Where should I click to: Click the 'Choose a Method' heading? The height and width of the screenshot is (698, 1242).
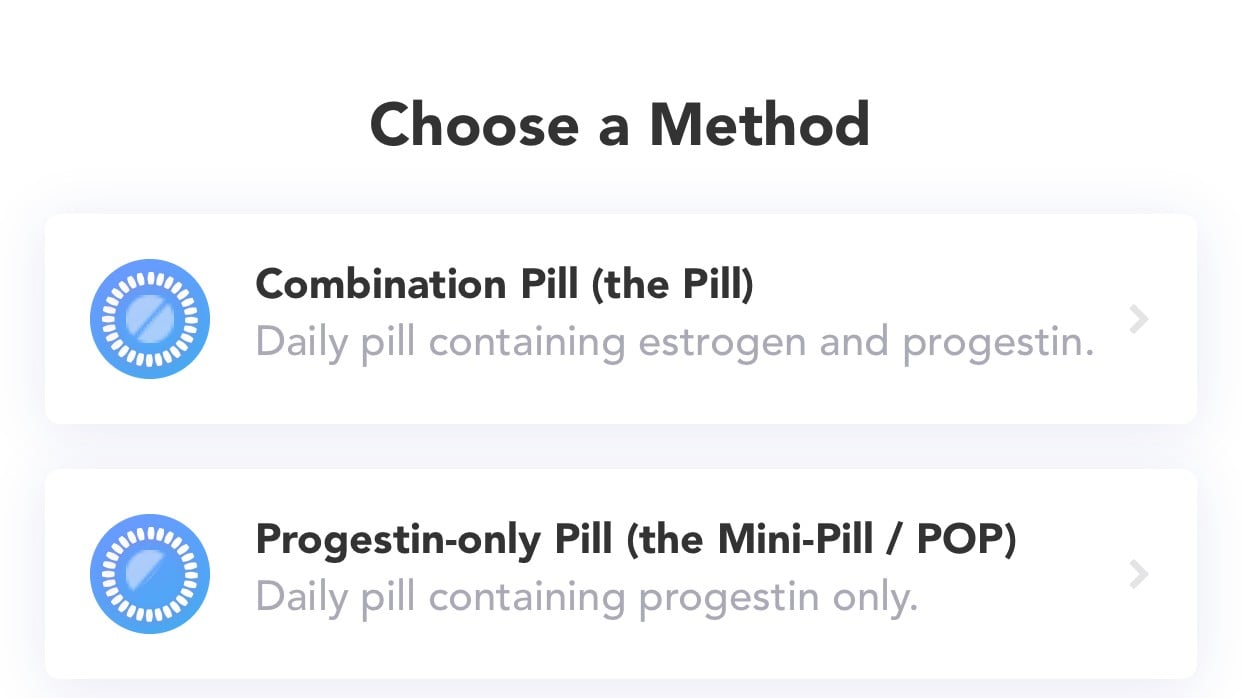620,123
